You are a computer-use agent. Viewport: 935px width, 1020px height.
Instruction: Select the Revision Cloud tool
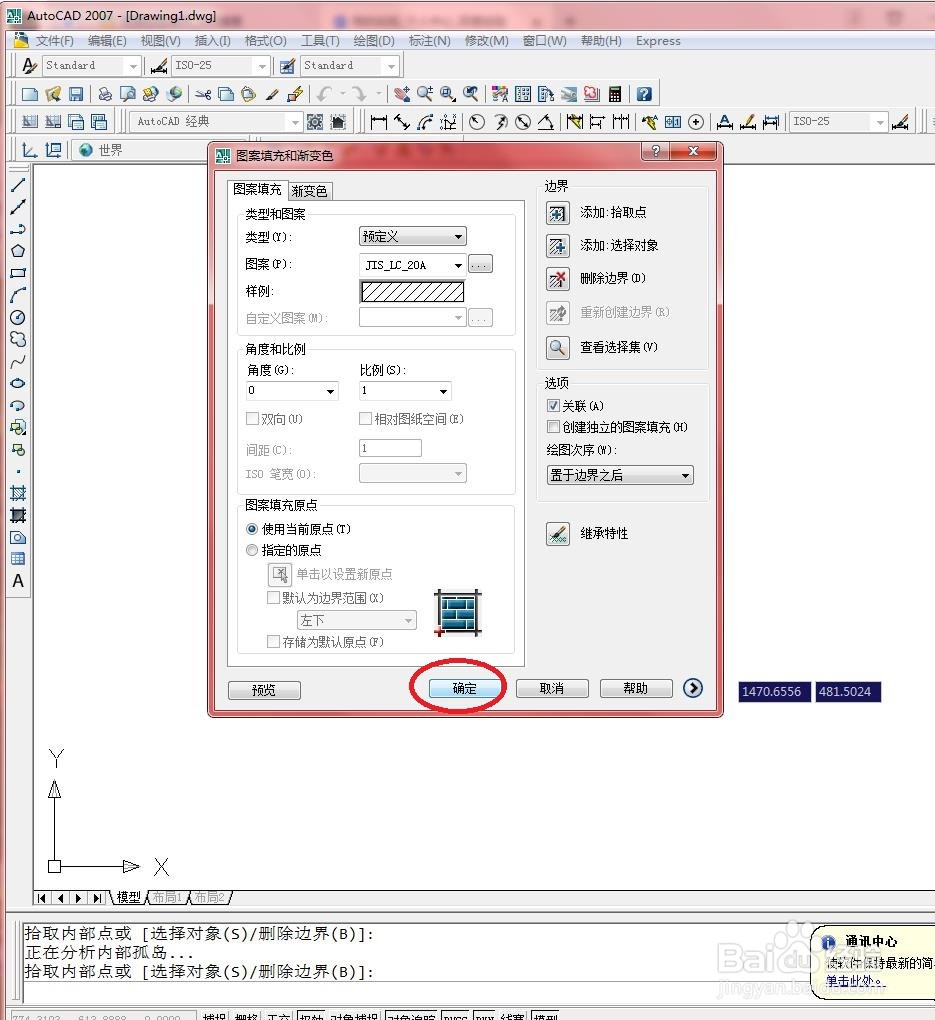18,340
